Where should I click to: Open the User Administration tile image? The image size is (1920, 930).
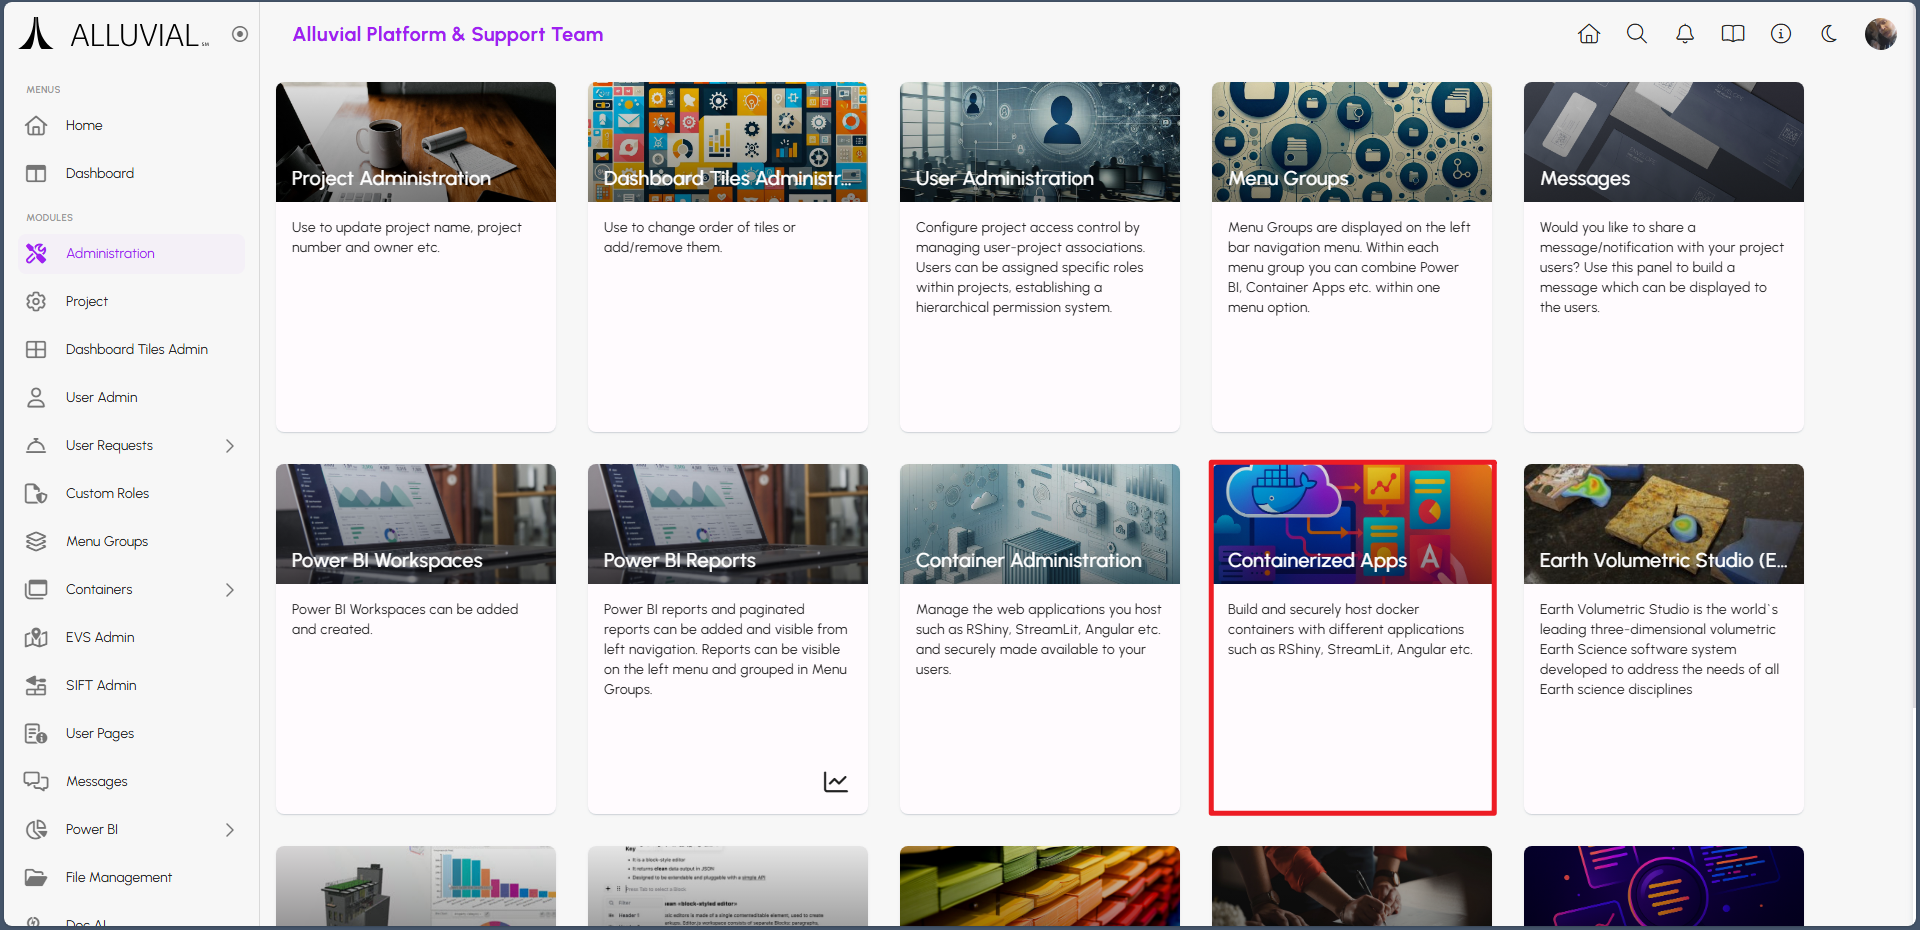click(x=1039, y=142)
